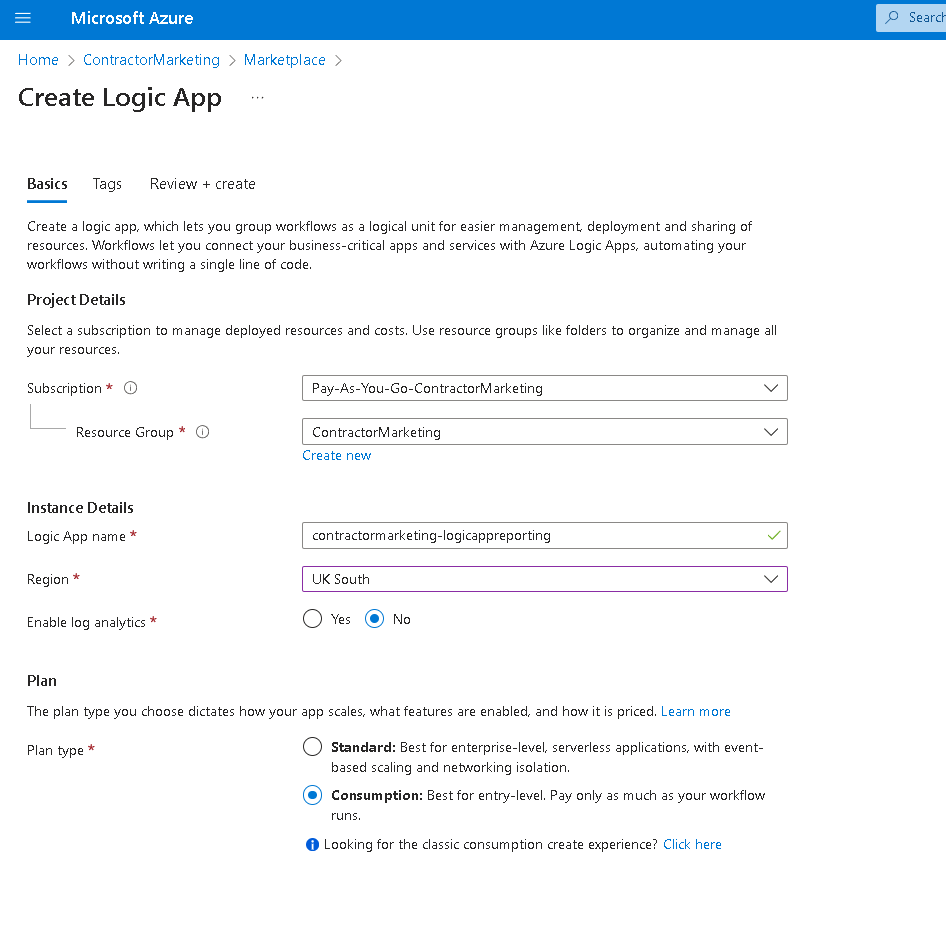Viewport: 946px width, 930px height.
Task: Click the info icon beside classic consumption note
Action: [x=312, y=845]
